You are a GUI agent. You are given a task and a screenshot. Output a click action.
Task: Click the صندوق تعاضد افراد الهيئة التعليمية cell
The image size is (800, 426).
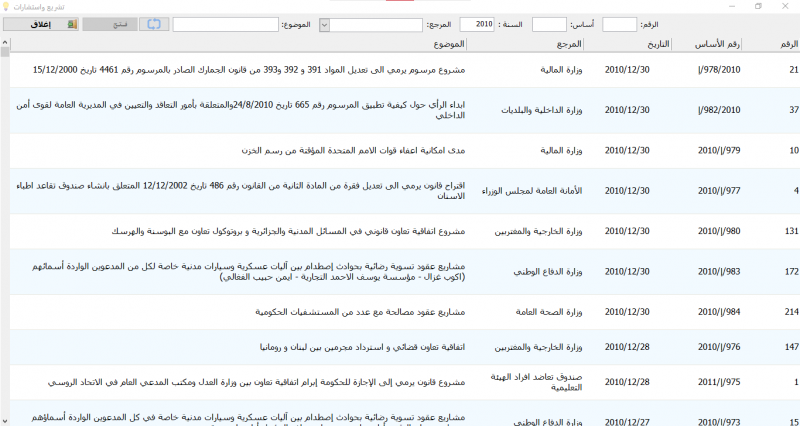536,382
